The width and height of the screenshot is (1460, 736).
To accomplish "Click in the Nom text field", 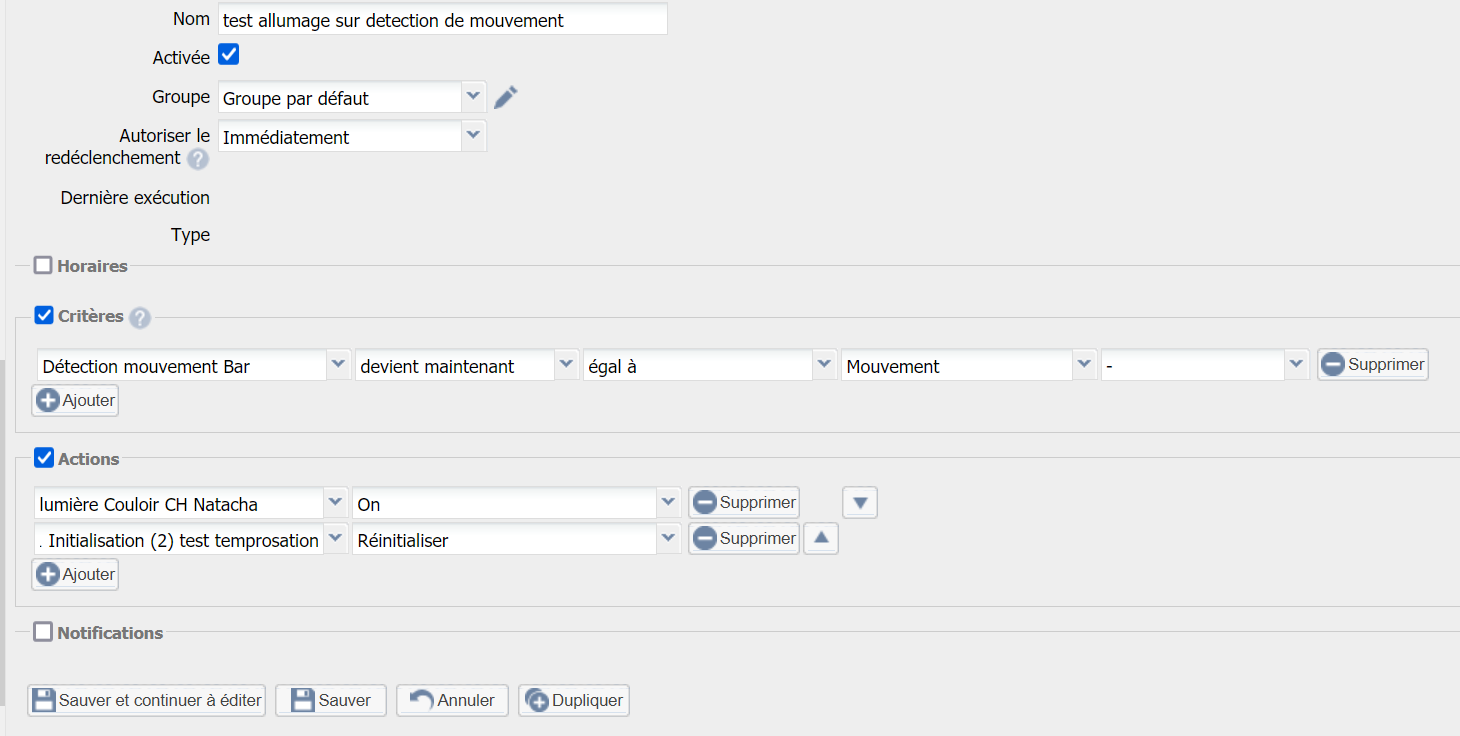I will click(x=442, y=19).
